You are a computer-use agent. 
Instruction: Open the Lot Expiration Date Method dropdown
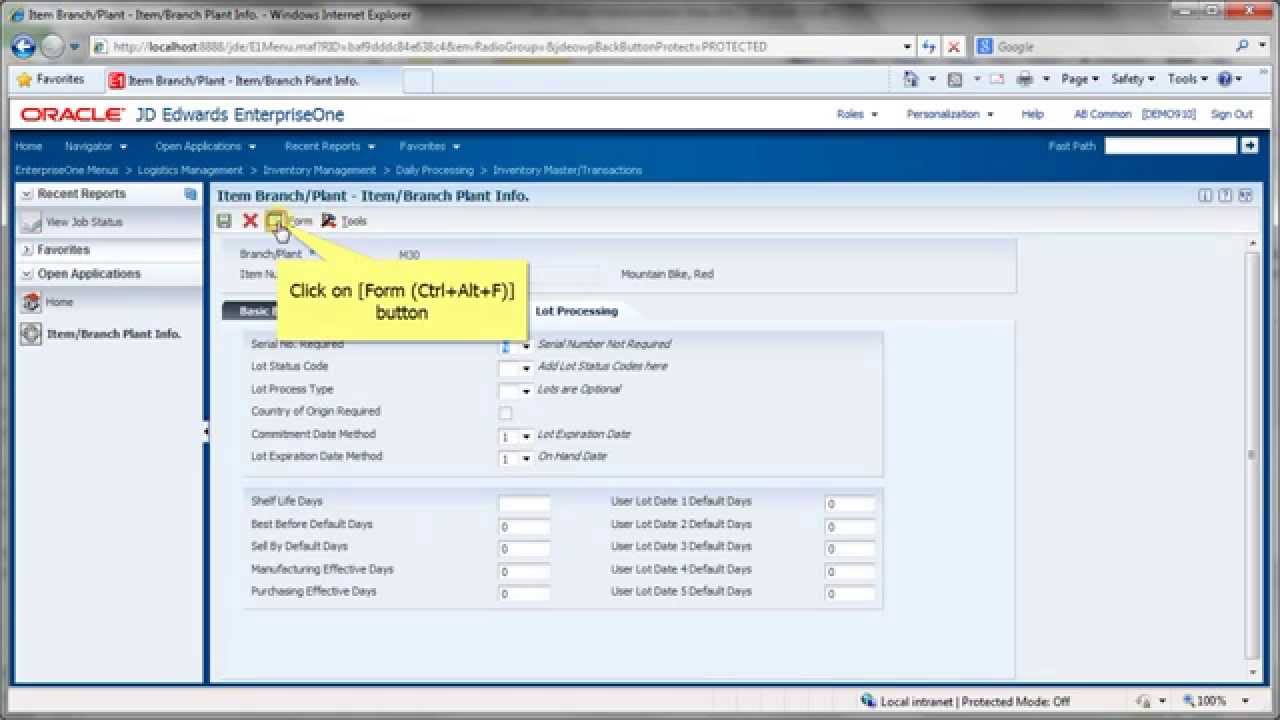coord(526,458)
